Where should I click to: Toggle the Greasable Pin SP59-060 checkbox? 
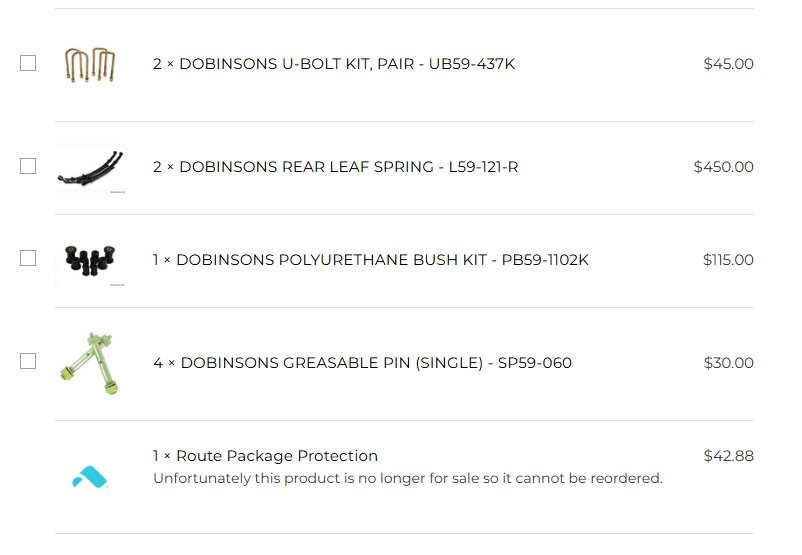pos(28,361)
